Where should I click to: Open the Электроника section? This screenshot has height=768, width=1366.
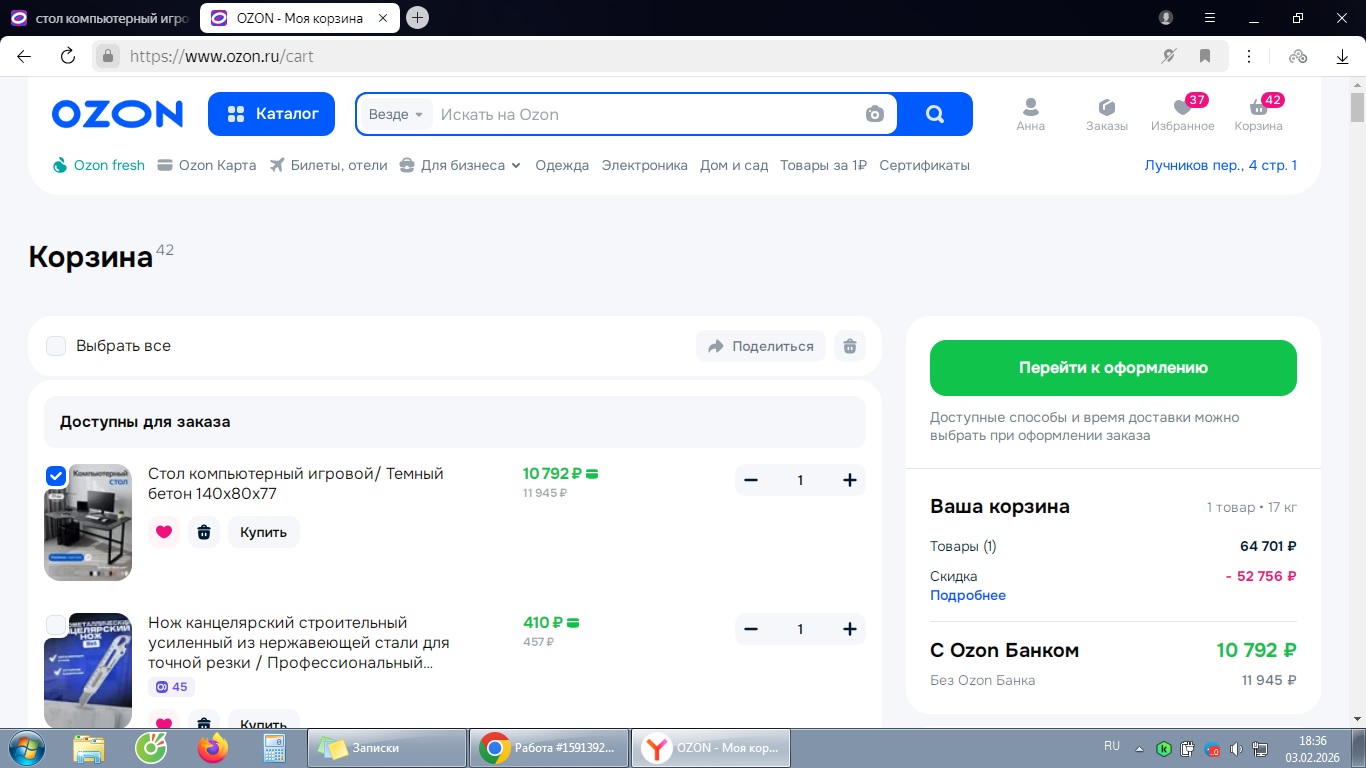645,166
